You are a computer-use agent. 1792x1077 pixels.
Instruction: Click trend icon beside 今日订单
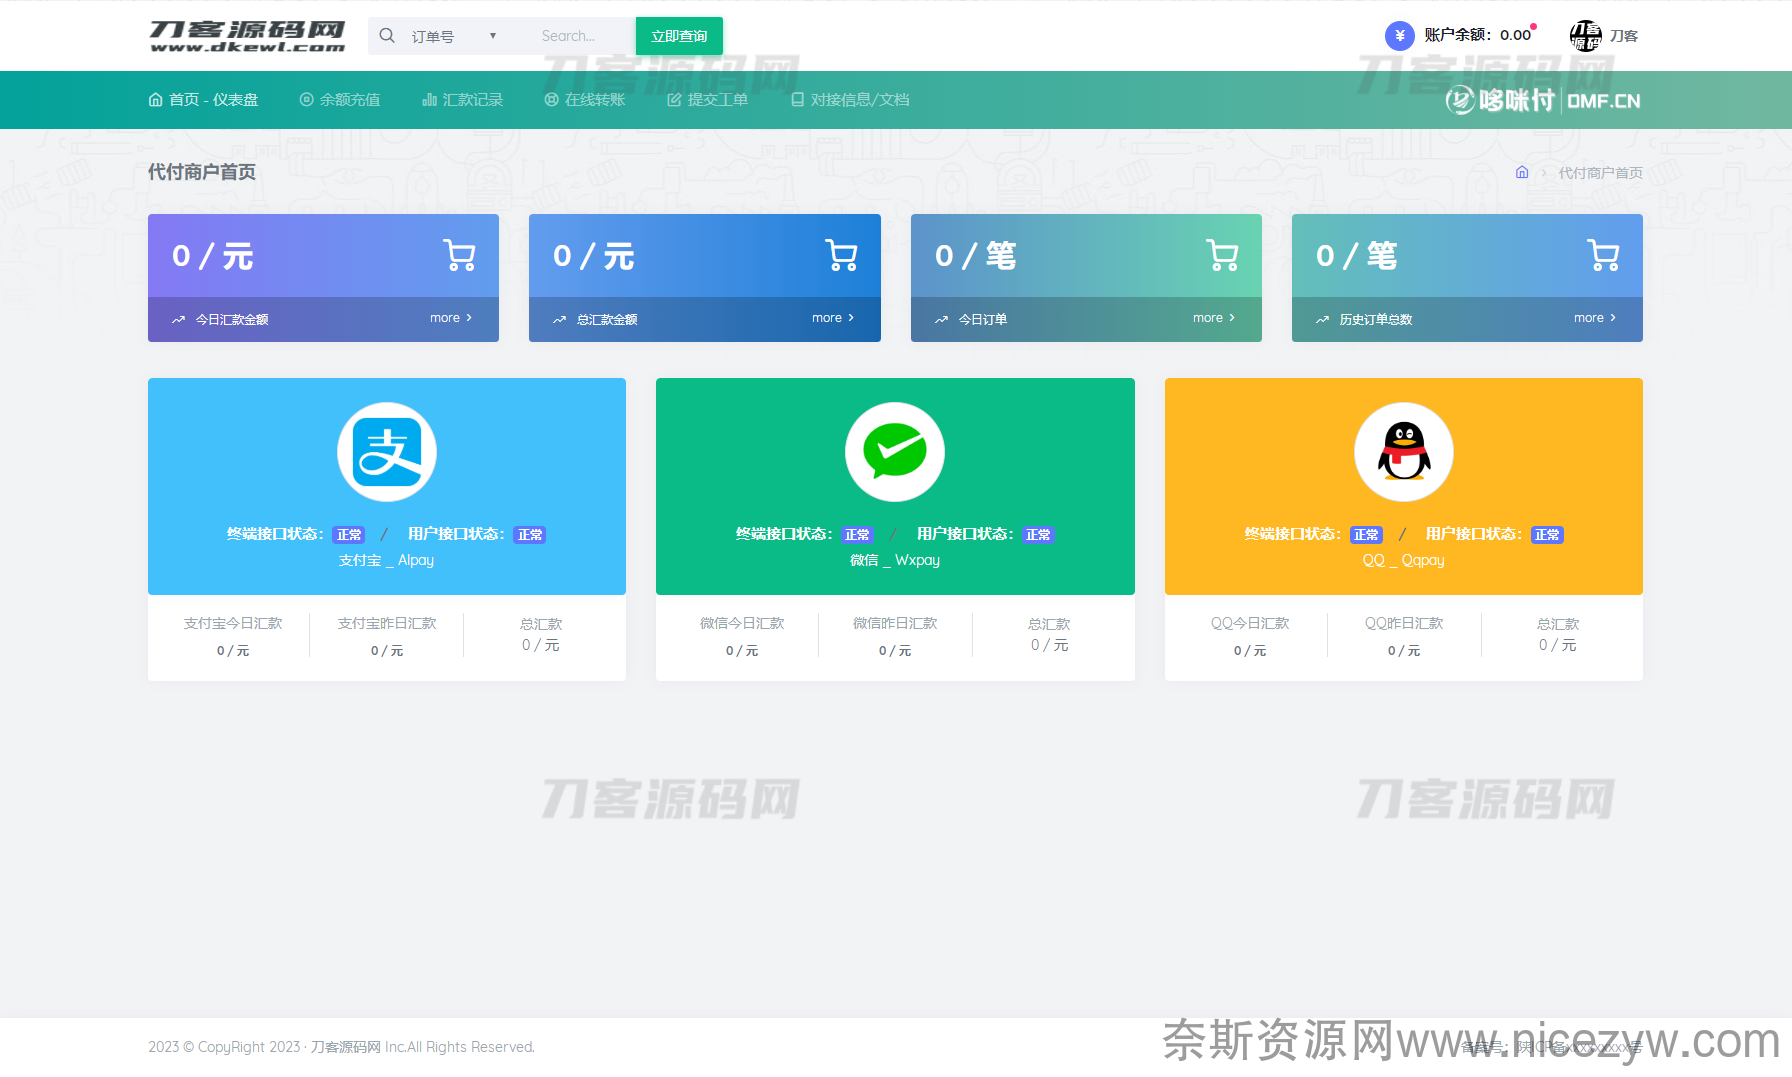(x=941, y=320)
